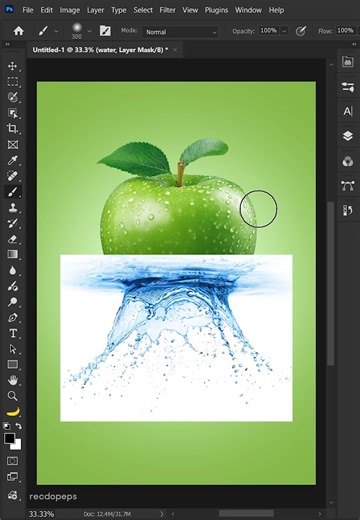This screenshot has height=520, width=360.
Task: Select the Eraser tool
Action: point(13,239)
